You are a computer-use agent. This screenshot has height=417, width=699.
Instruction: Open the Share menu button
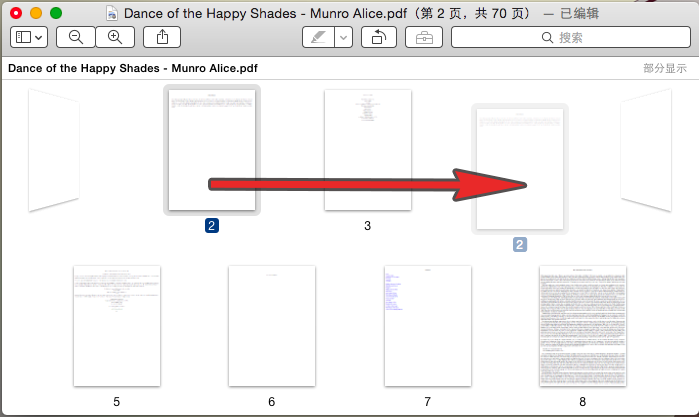[162, 37]
